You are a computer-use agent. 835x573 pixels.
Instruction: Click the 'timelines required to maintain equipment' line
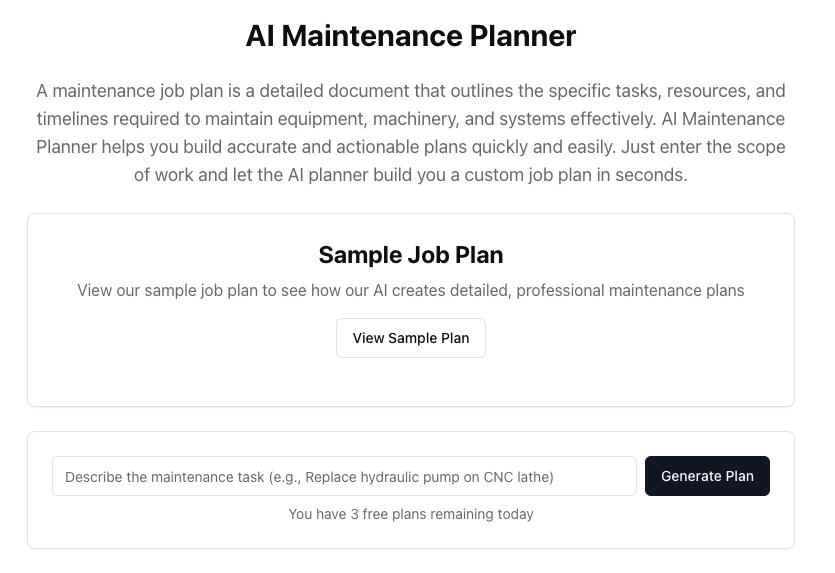coord(411,119)
